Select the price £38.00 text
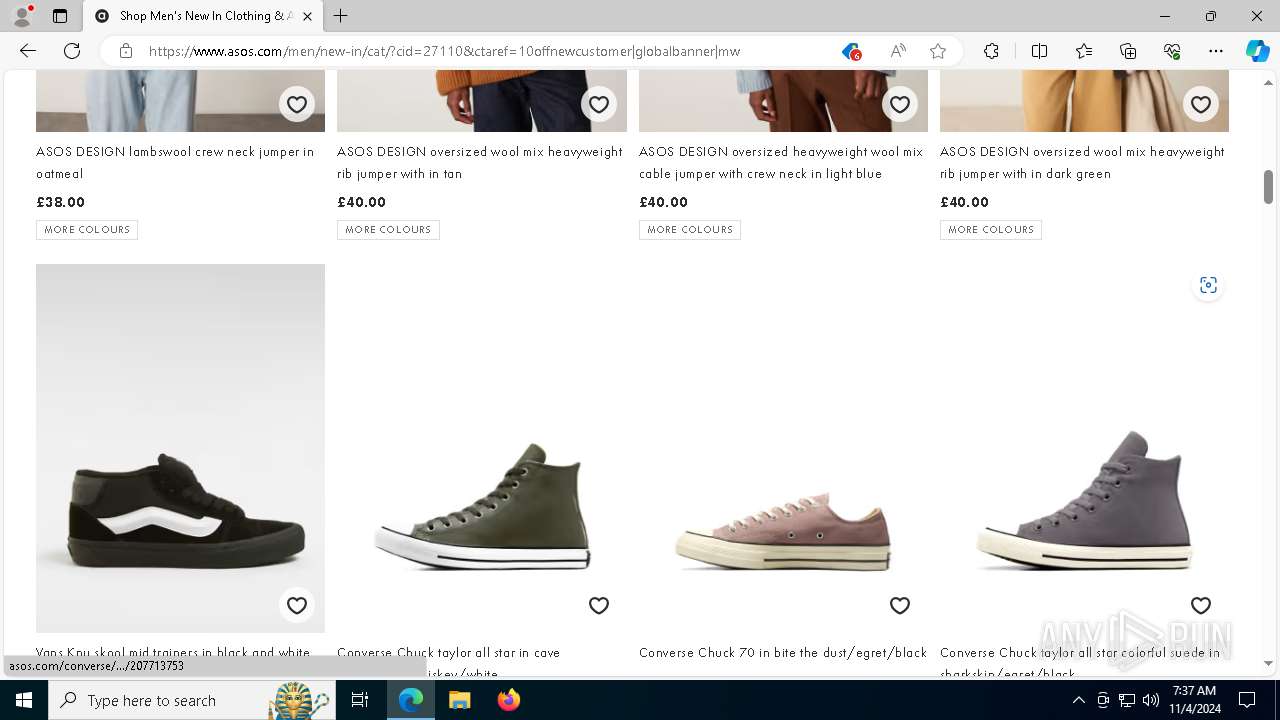This screenshot has height=720, width=1280. click(x=61, y=202)
